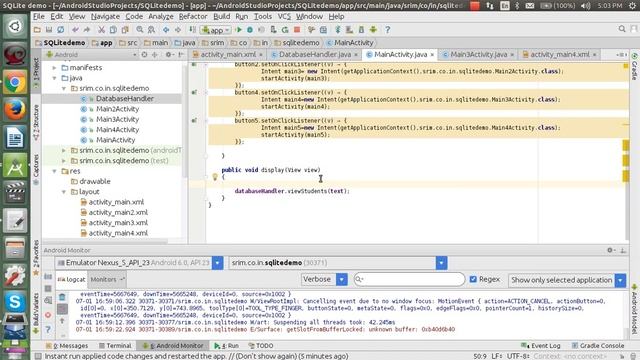The image size is (640, 360).
Task: Save all with floppy disk icon
Action: point(49,29)
